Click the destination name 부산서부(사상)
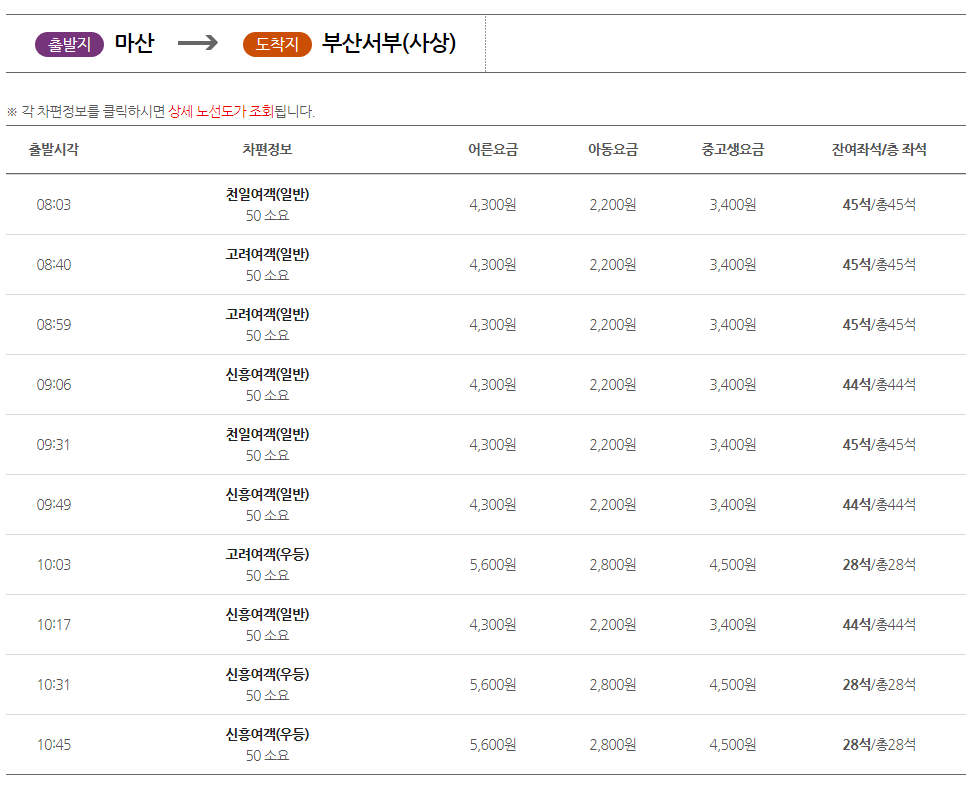The image size is (975, 787). 389,44
